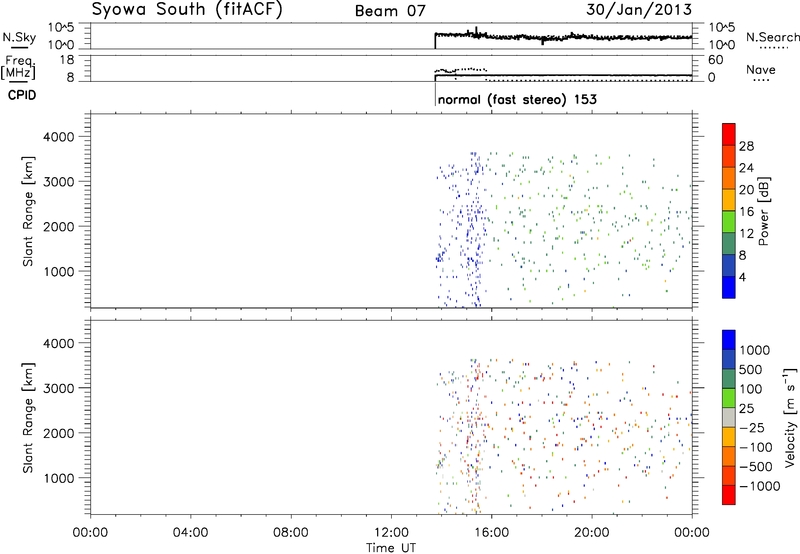The width and height of the screenshot is (800, 554).
Task: Pick the bright blue above-1000 velocity swatch
Action: (729, 340)
